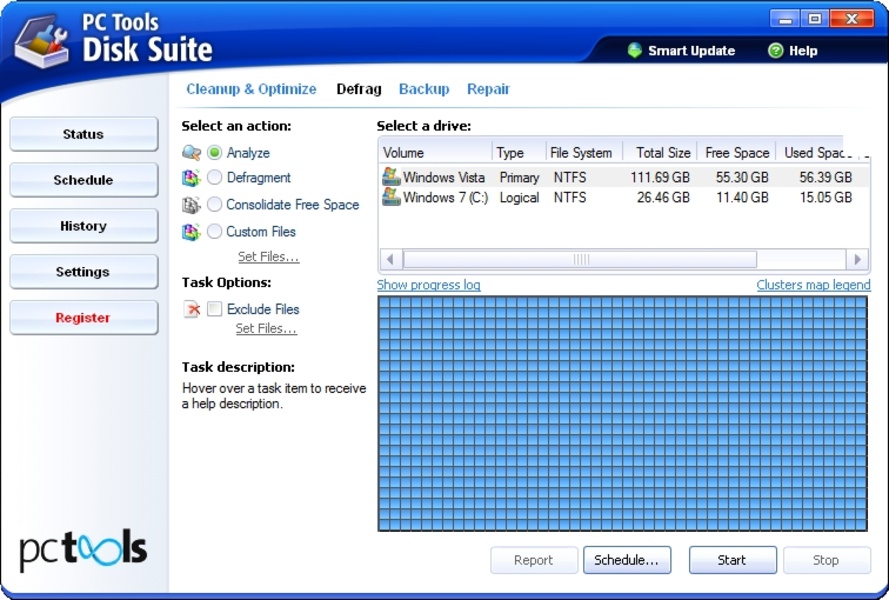Click the Exclude Files red X icon

[191, 310]
